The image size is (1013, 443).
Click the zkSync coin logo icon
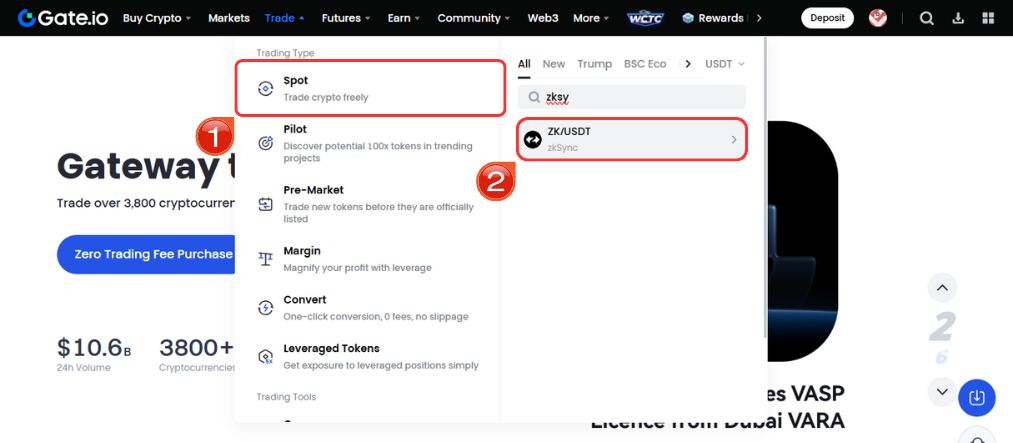click(x=532, y=139)
